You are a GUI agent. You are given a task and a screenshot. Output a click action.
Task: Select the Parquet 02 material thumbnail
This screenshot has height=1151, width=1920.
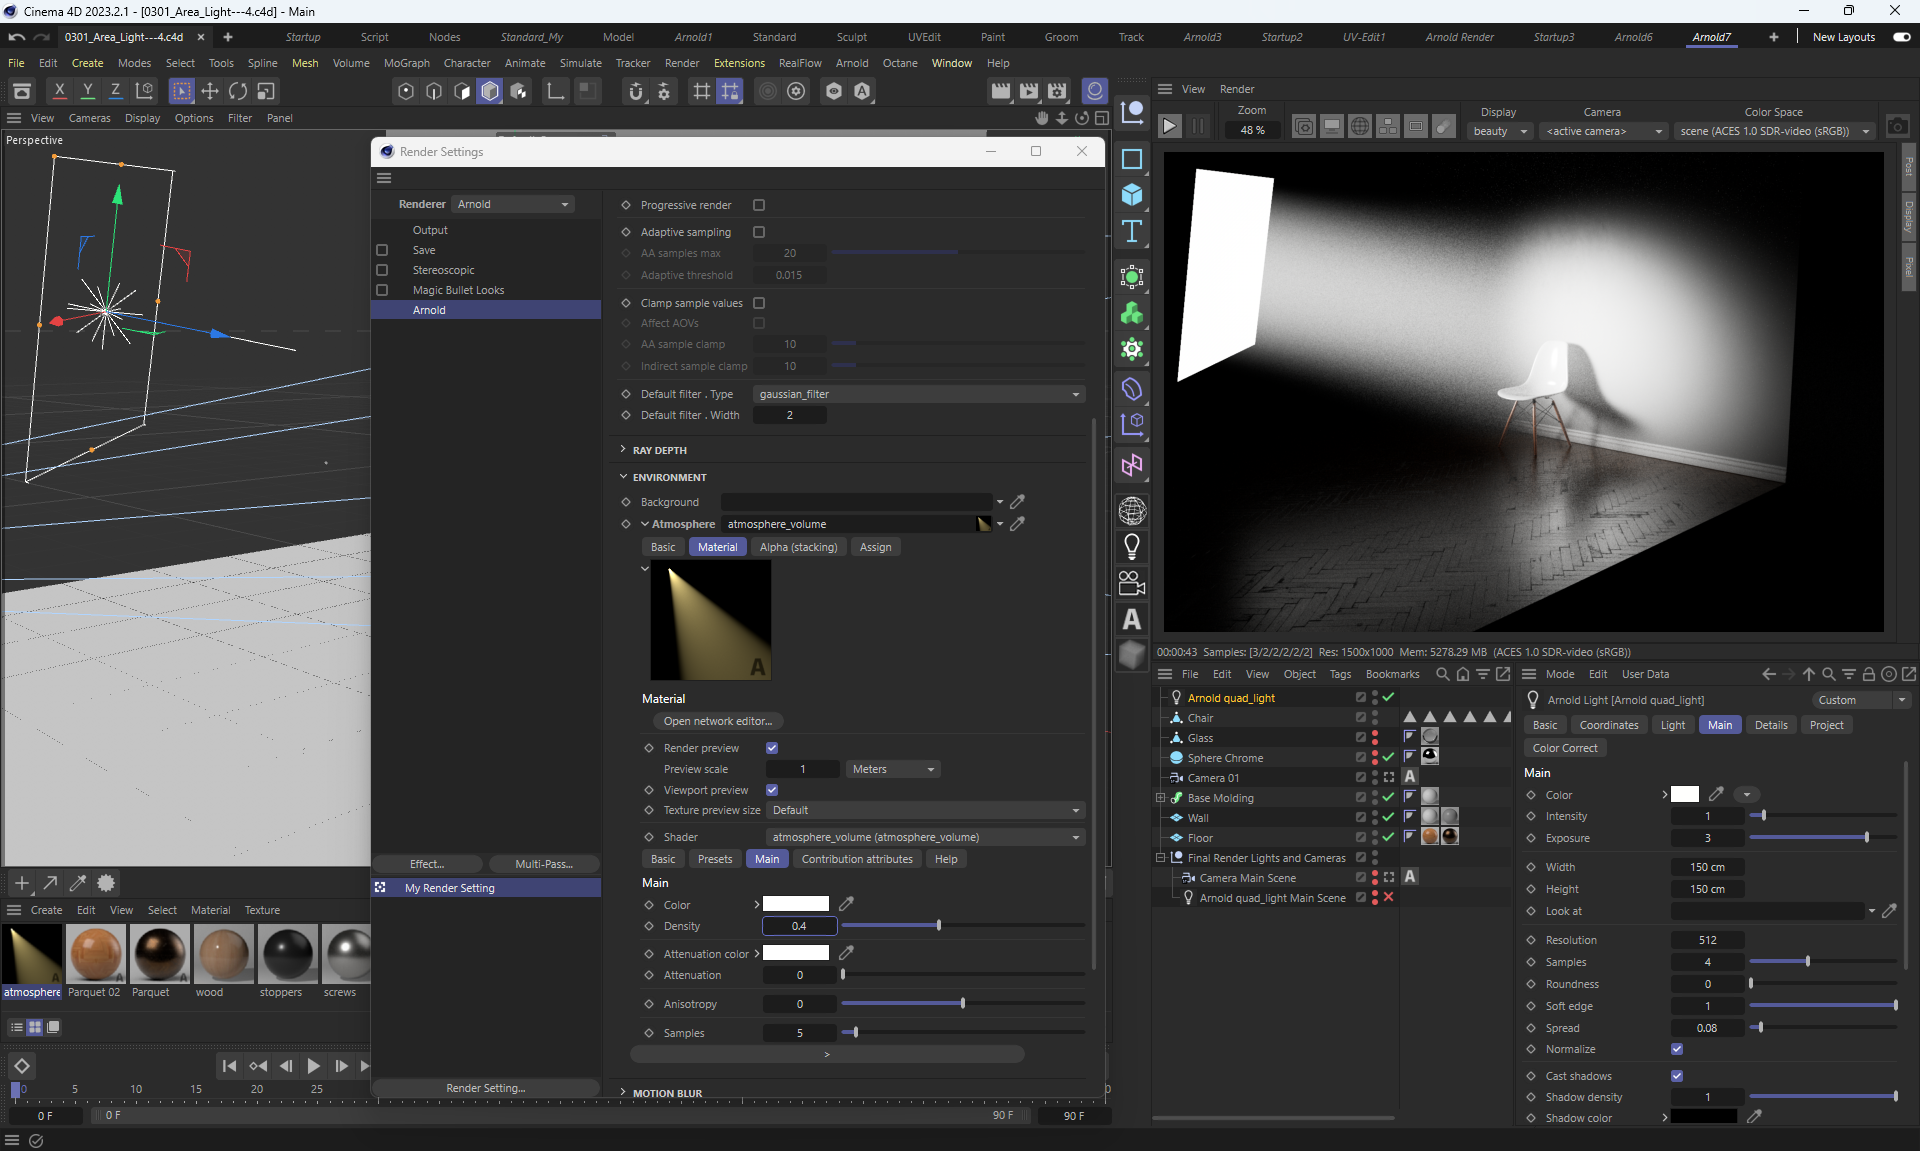(x=95, y=954)
